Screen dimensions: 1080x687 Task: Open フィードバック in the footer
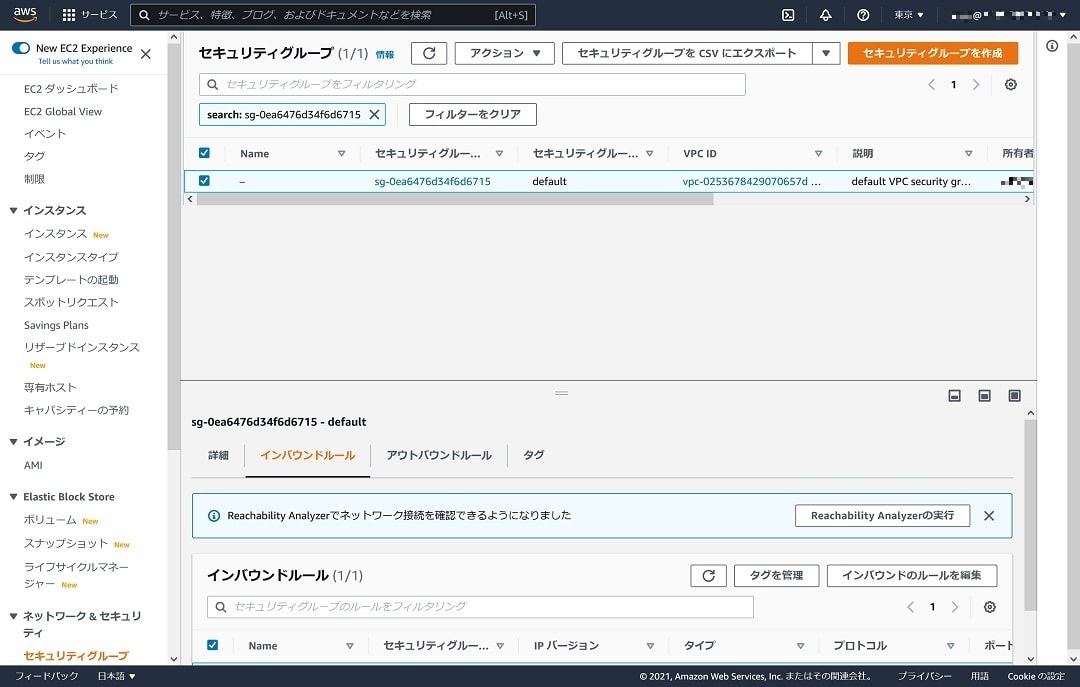point(46,676)
